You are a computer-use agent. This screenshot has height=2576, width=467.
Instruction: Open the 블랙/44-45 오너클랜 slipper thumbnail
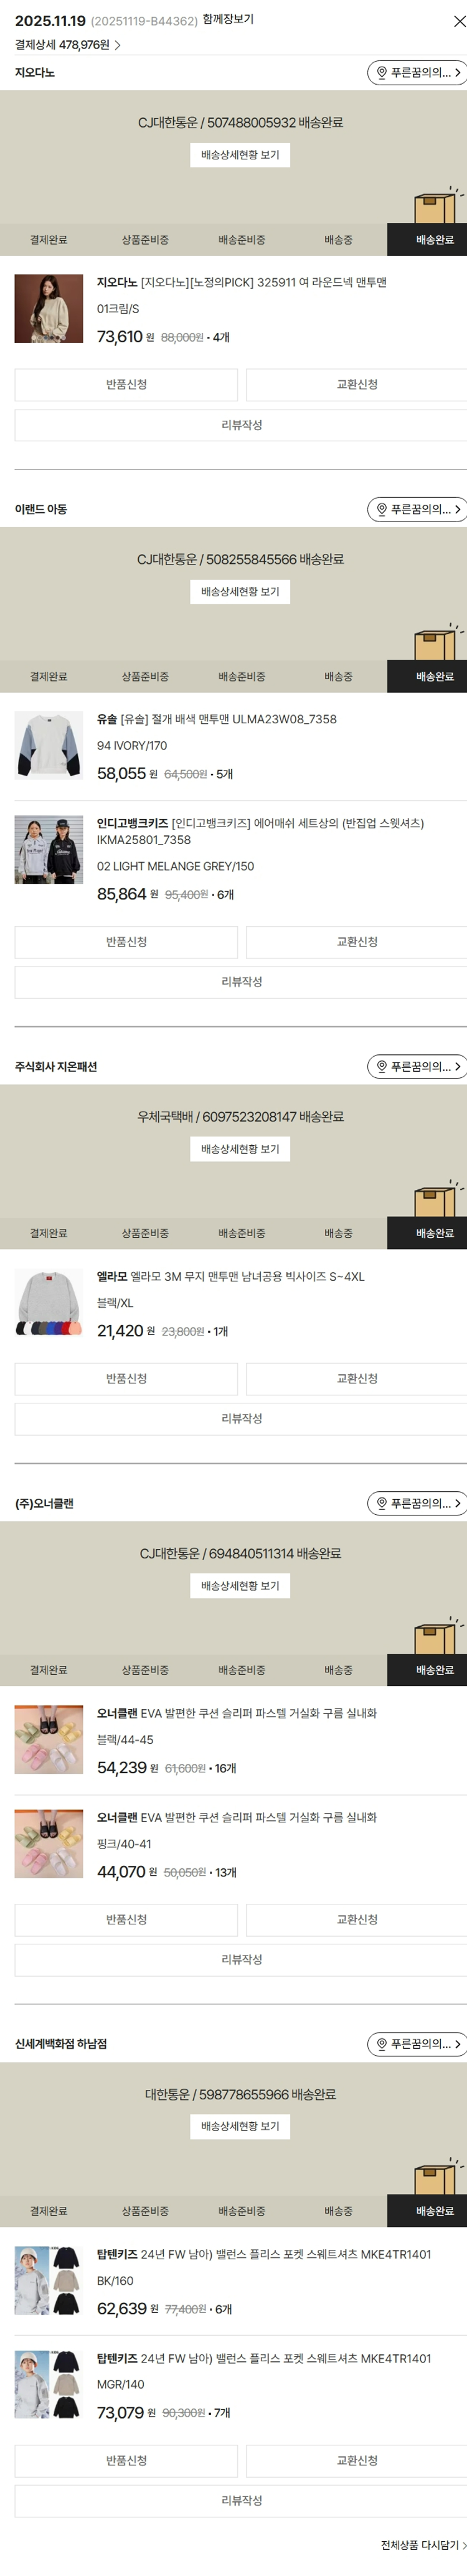[49, 1739]
